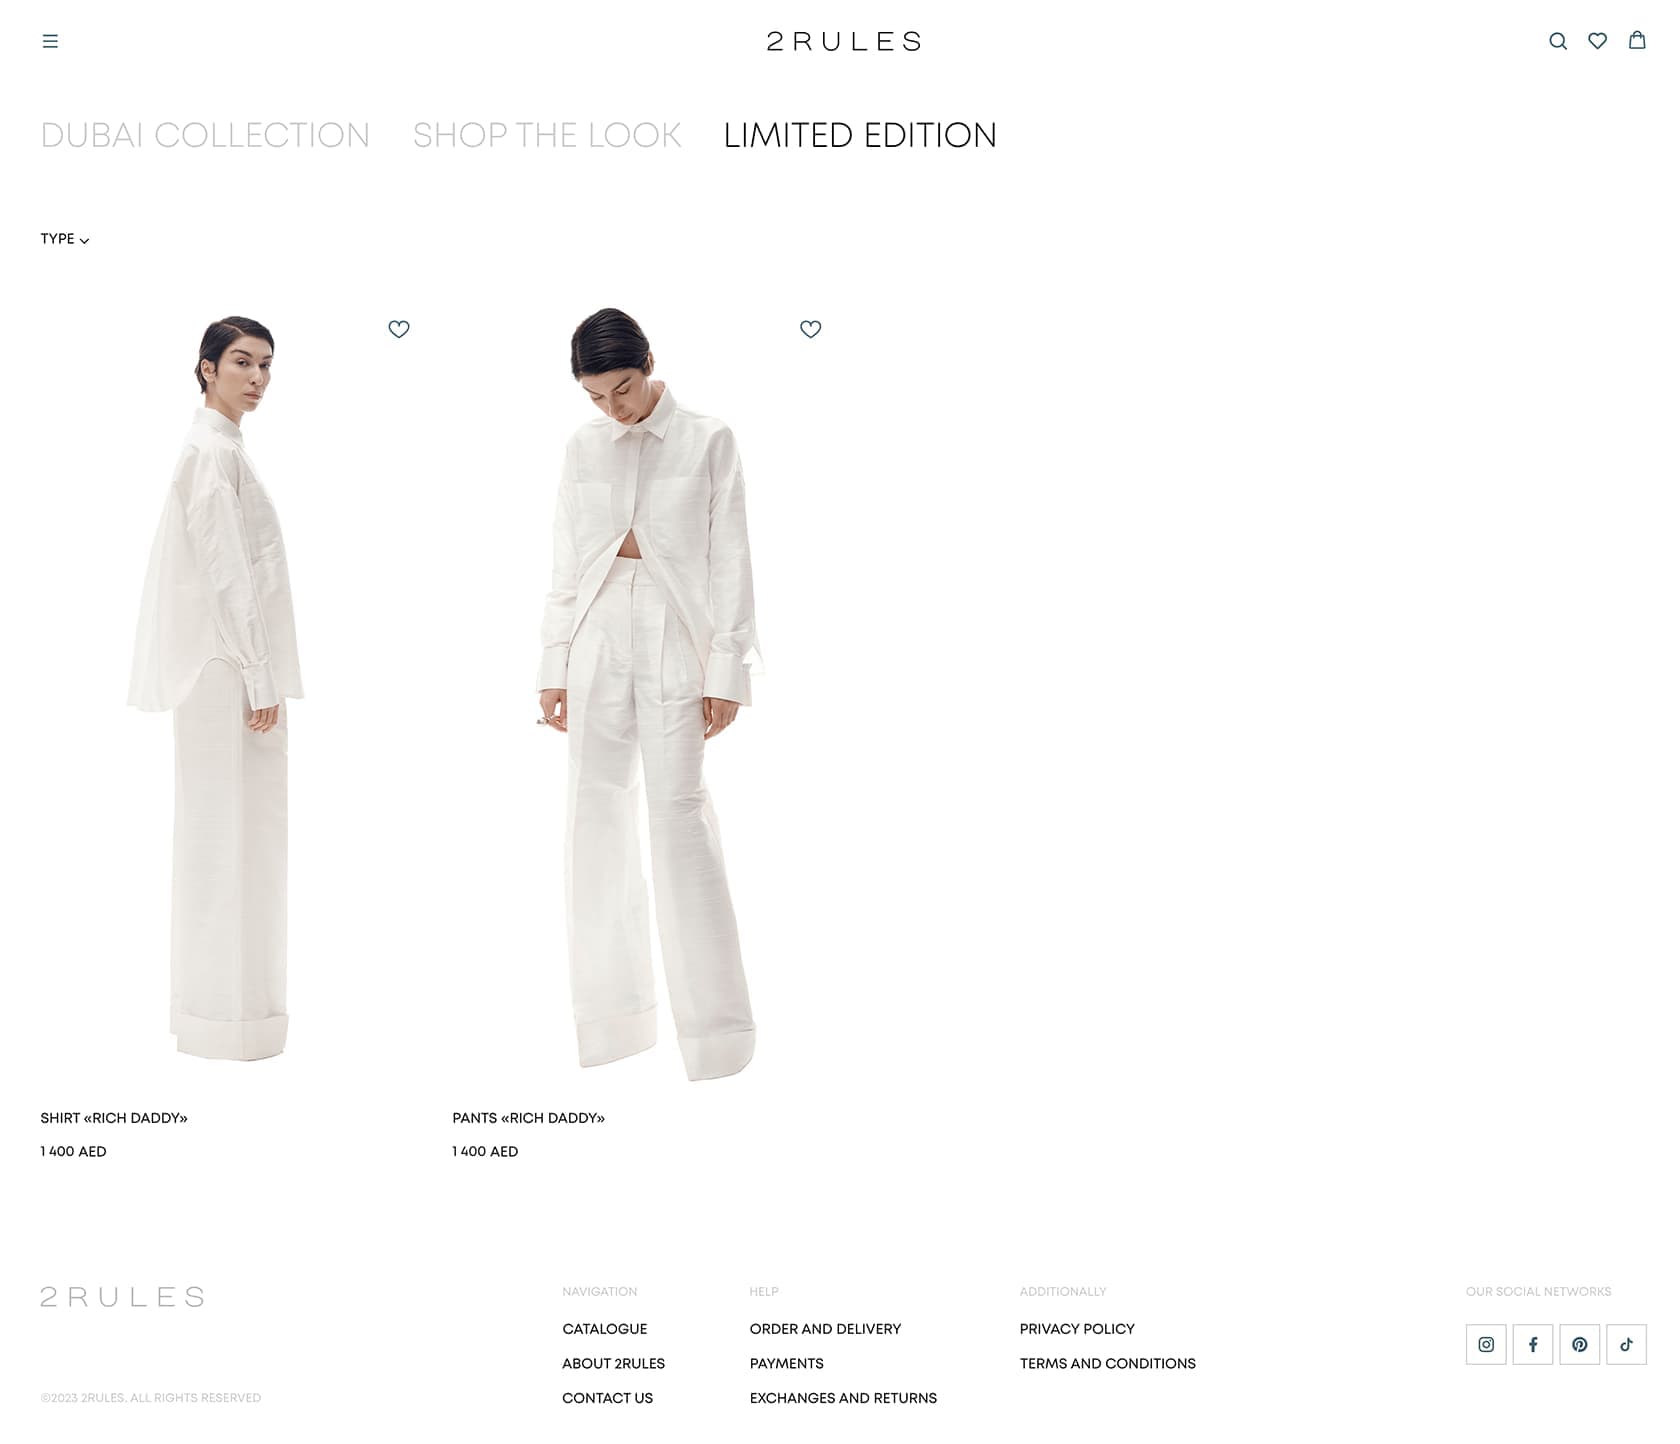
Task: Switch to the Dubai Collection tab
Action: pos(205,135)
